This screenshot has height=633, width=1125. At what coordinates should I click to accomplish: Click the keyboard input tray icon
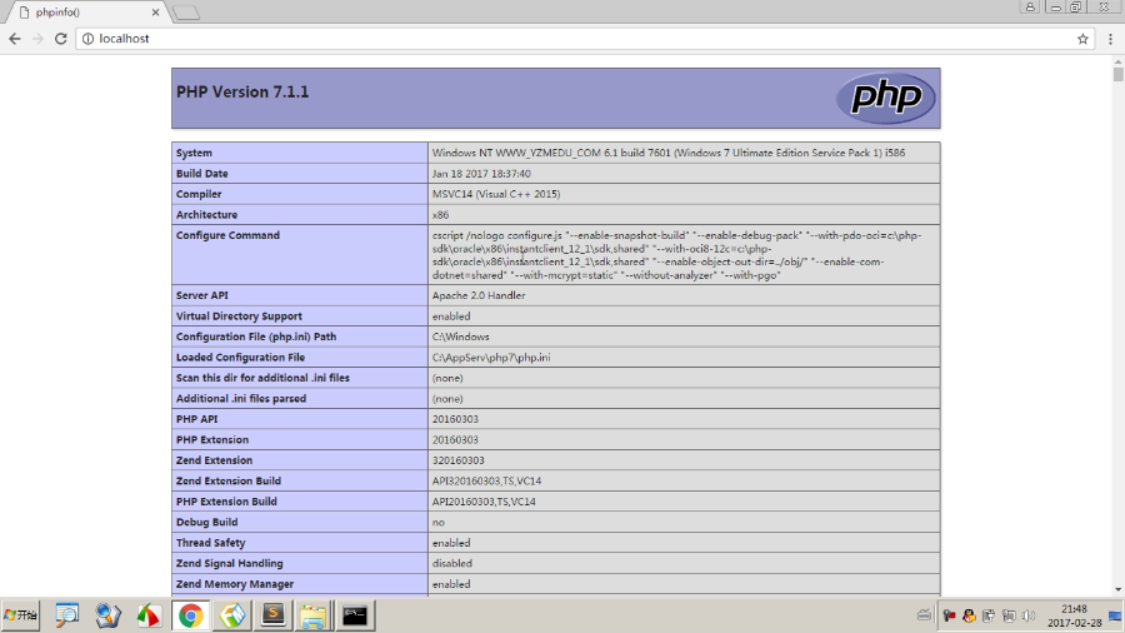[924, 615]
